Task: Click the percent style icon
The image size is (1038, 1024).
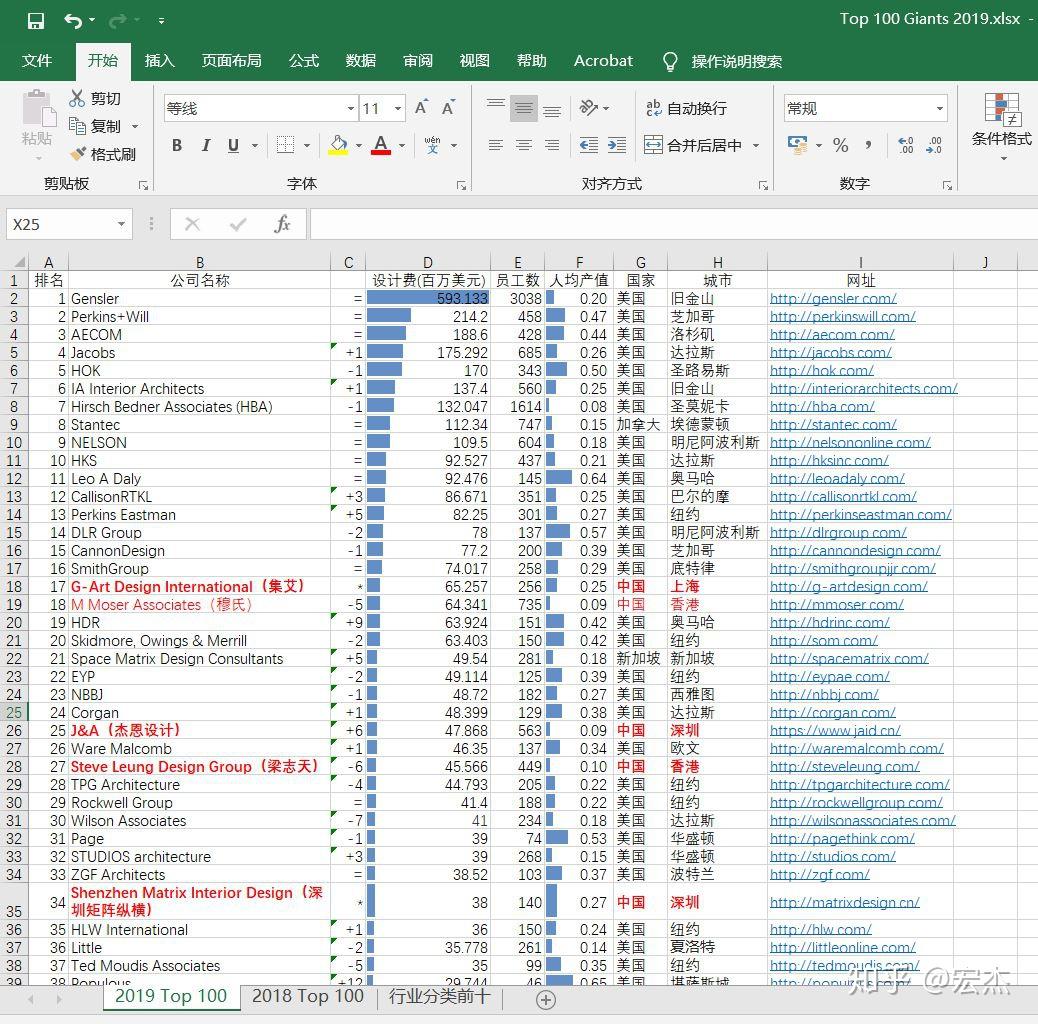Action: point(841,145)
